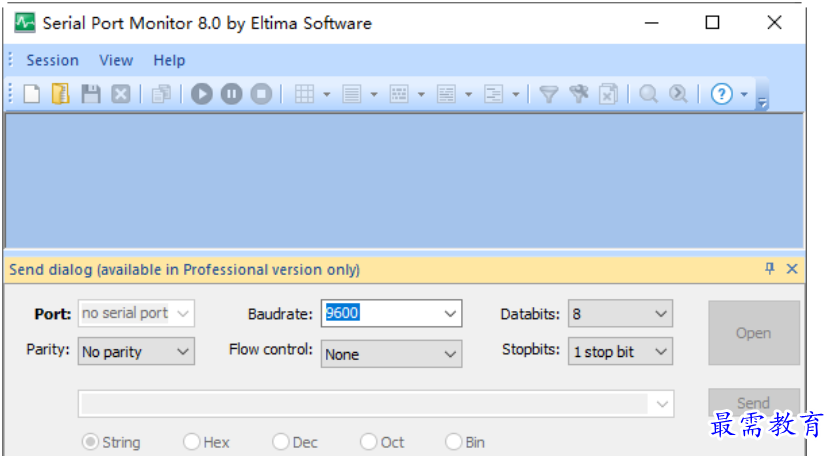832x456 pixels.
Task: Open the Help menu
Action: [169, 61]
